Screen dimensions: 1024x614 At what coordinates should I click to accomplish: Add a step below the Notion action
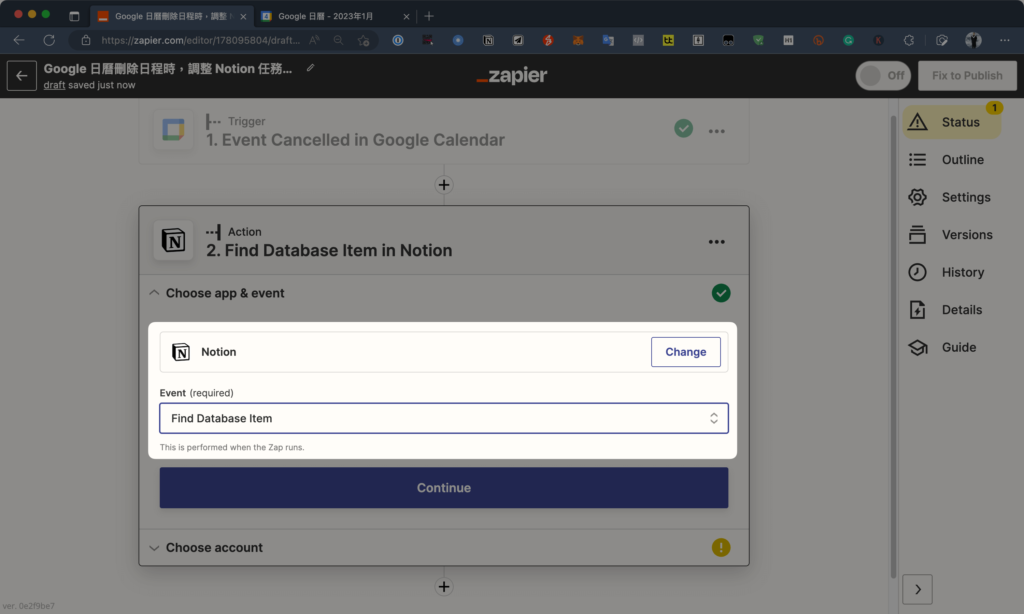[444, 587]
